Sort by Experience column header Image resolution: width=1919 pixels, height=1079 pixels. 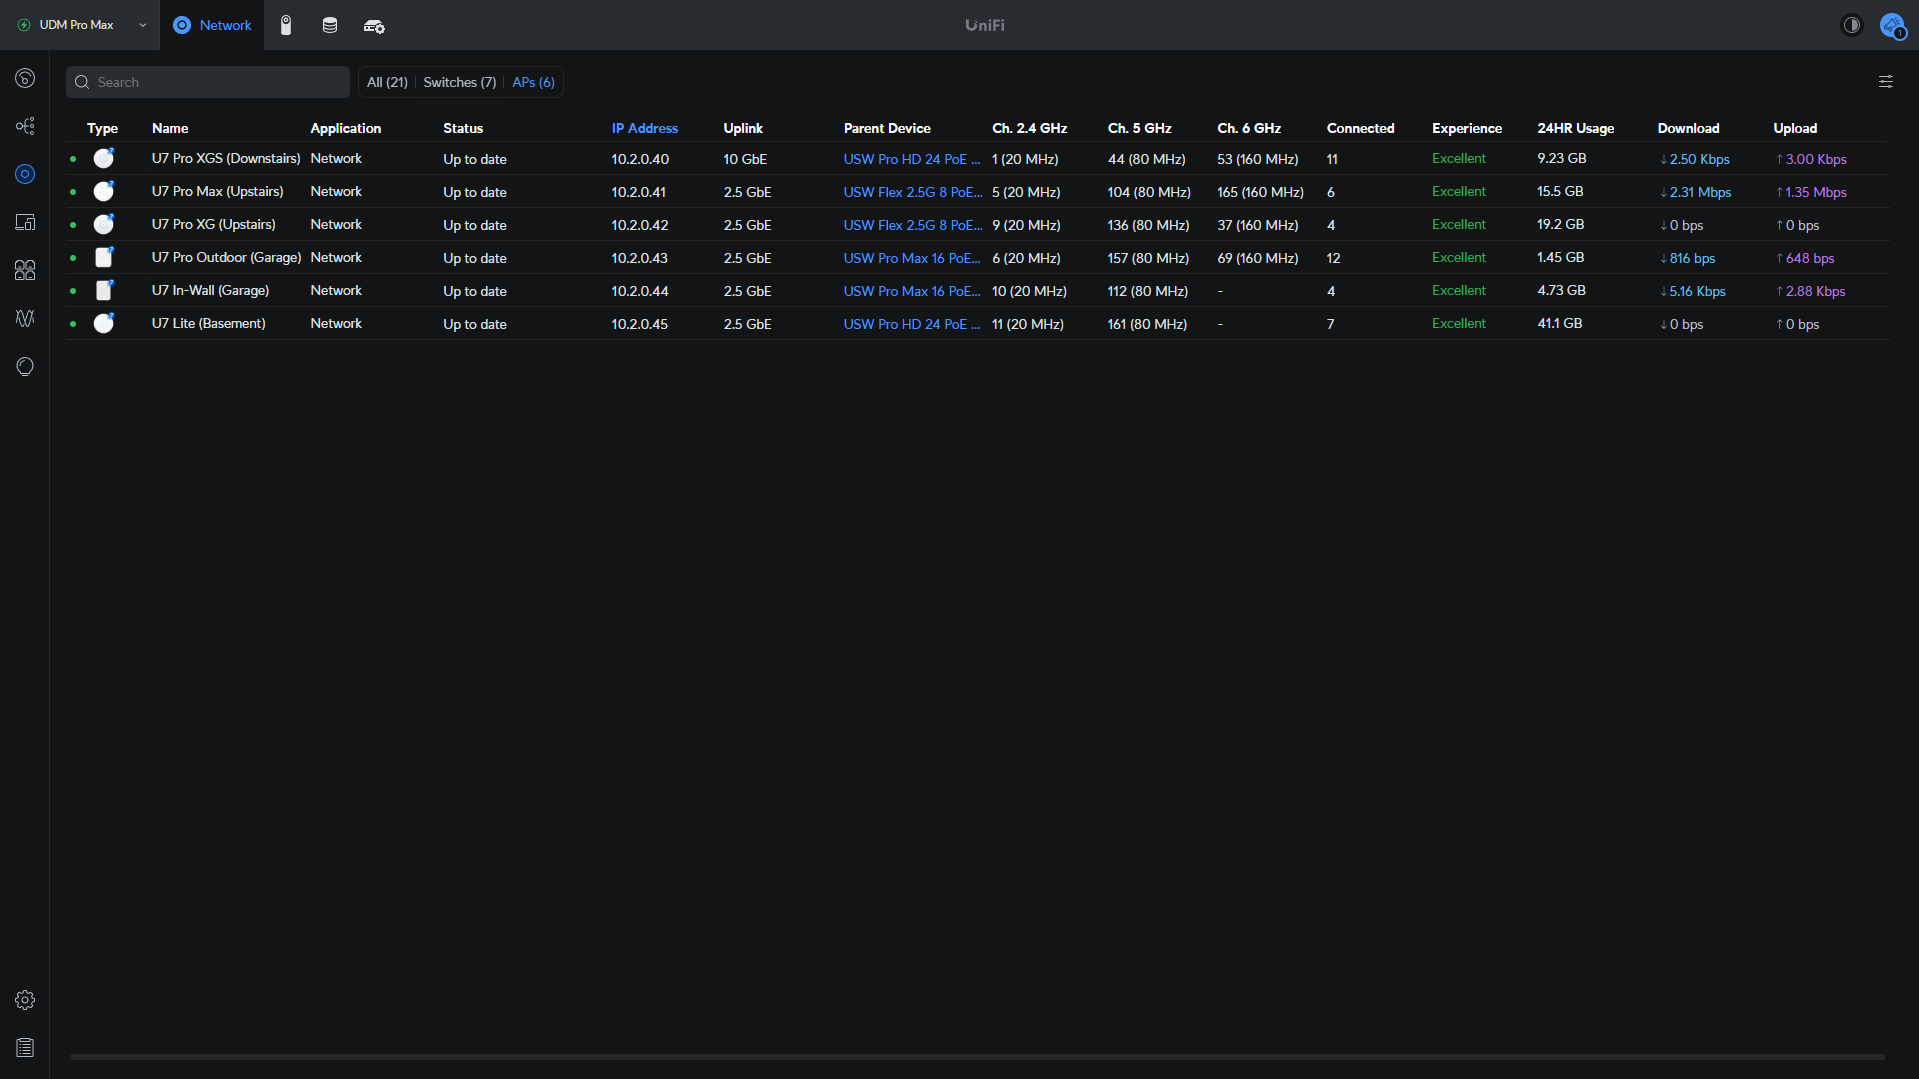[x=1466, y=128]
